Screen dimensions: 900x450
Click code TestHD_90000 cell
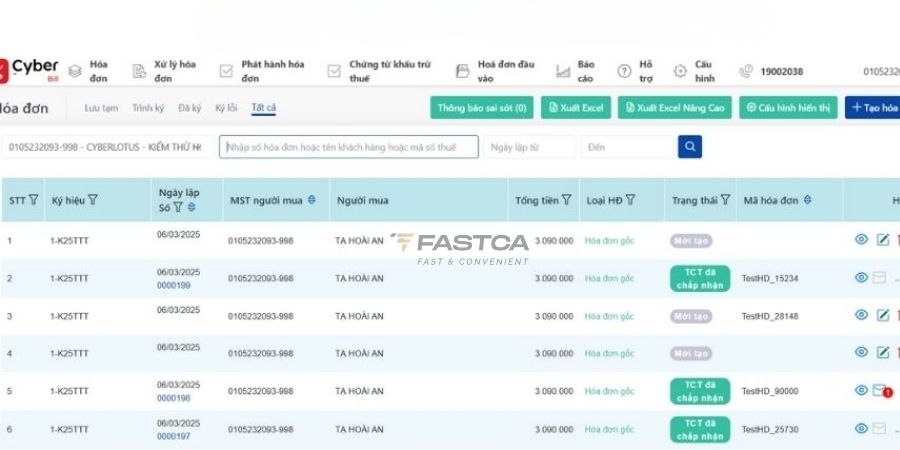tap(770, 391)
